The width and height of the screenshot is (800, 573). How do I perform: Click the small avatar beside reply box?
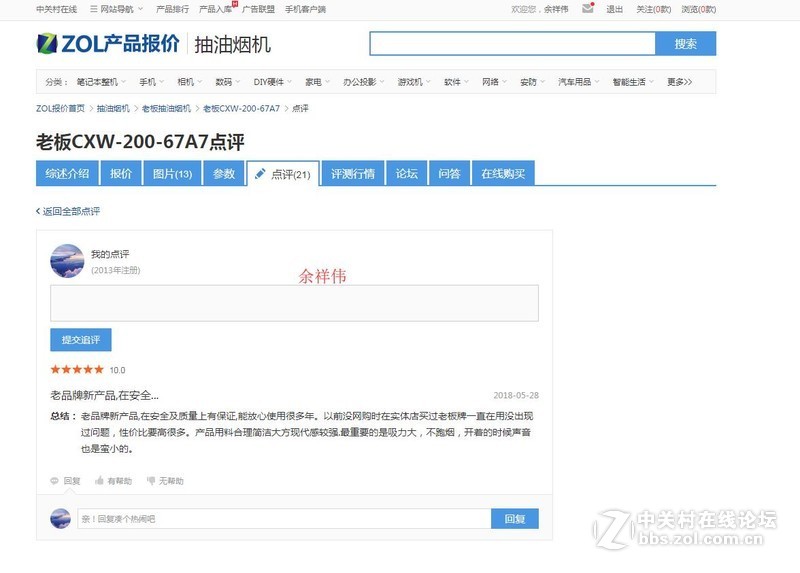[x=60, y=518]
